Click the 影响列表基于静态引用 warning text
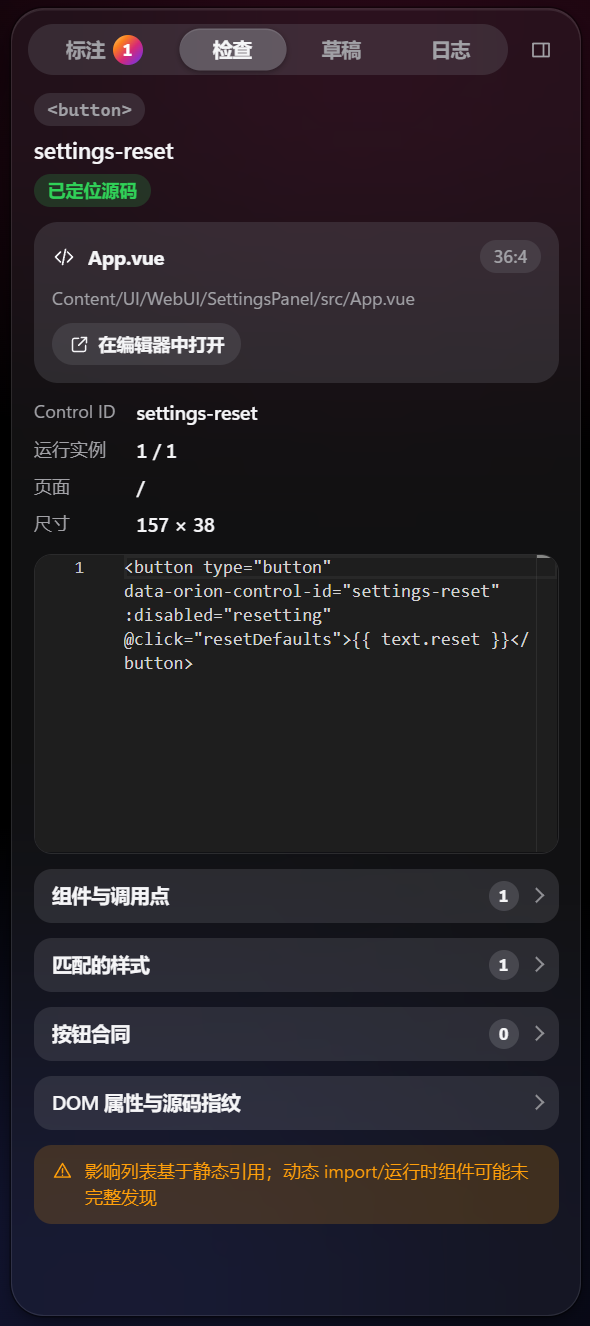Screen dimensions: 590x1326 pyautogui.click(x=306, y=1184)
